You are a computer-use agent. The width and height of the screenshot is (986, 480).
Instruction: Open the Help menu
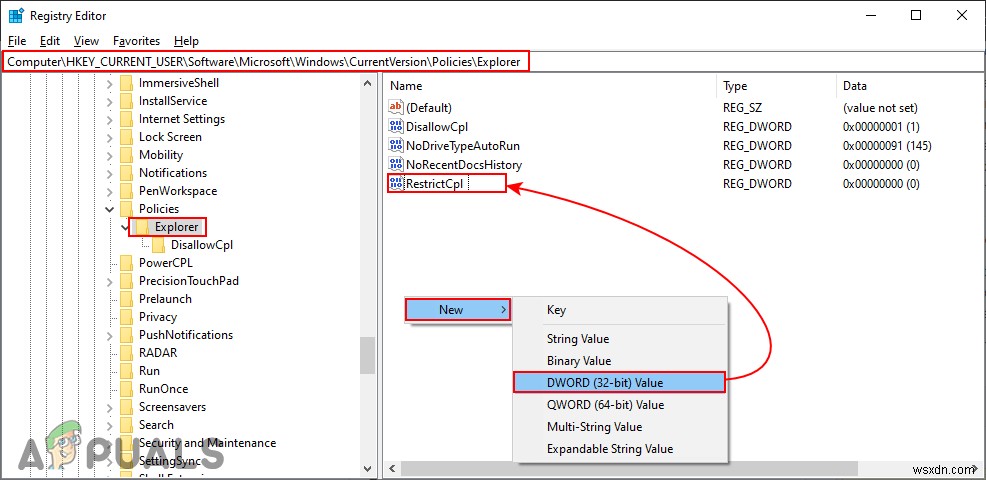click(x=186, y=41)
